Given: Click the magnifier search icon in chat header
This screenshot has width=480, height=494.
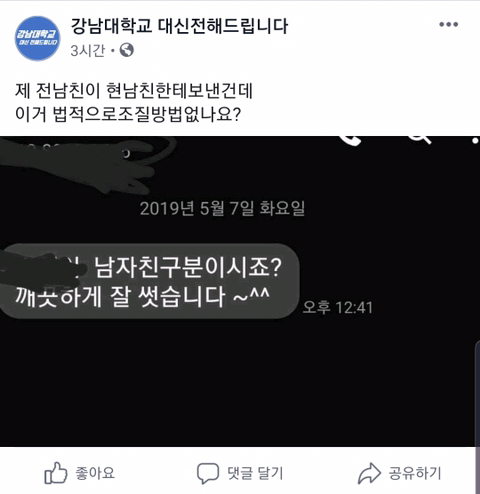Looking at the screenshot, I should pos(421,140).
